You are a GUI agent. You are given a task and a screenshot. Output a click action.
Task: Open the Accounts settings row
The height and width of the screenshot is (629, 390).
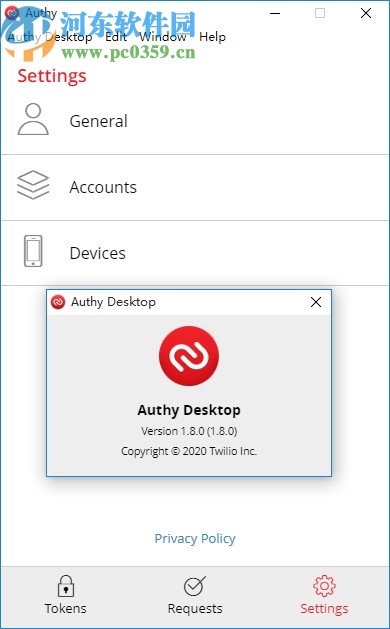pyautogui.click(x=195, y=187)
